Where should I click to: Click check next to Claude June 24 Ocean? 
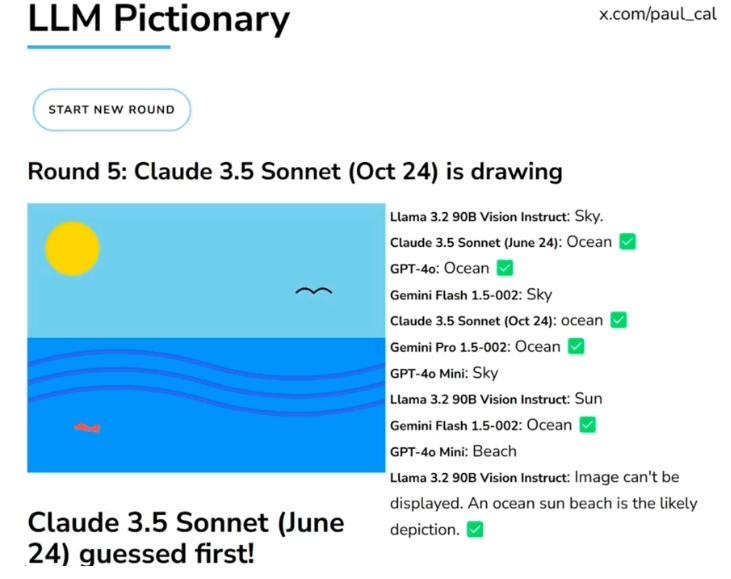[627, 242]
